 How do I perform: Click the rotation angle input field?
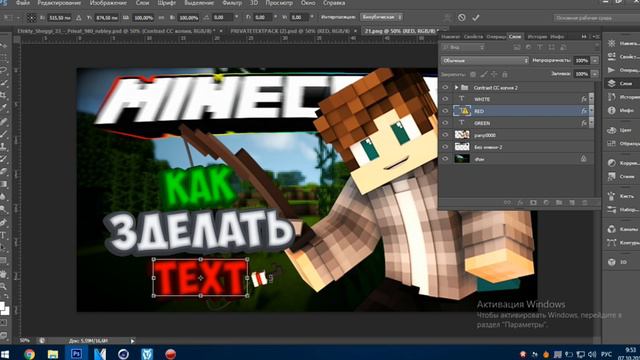[223, 18]
